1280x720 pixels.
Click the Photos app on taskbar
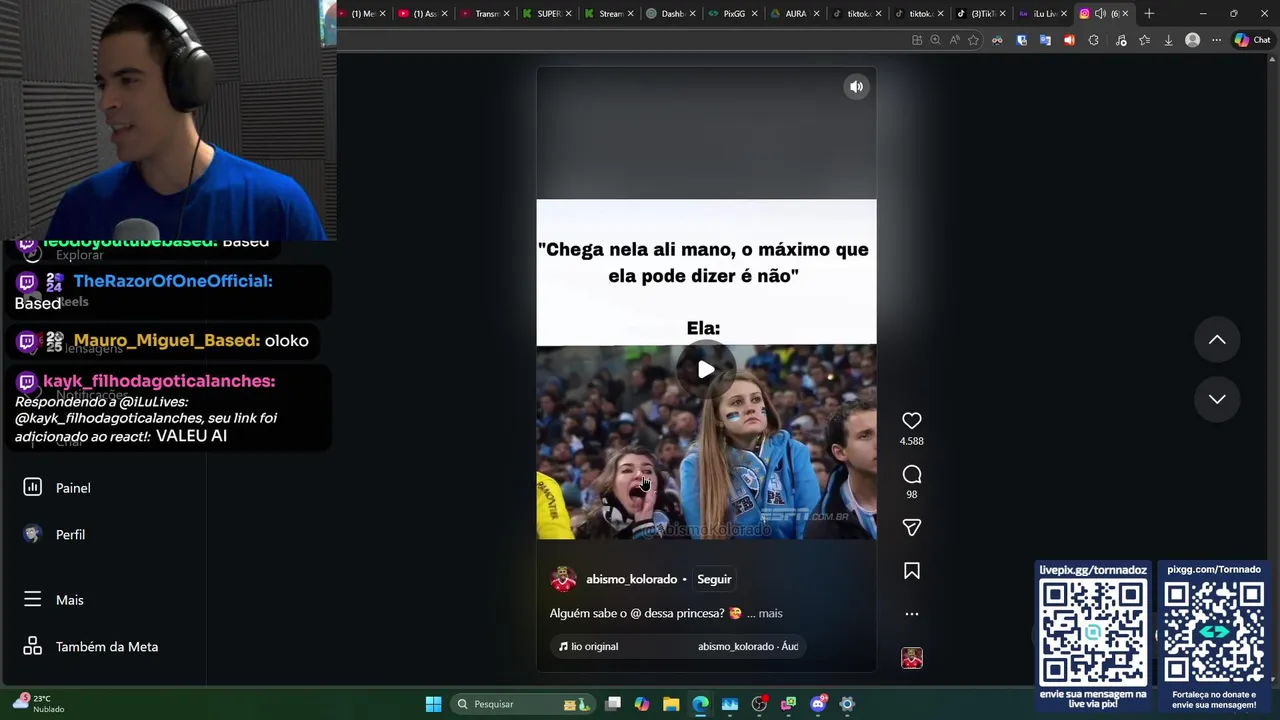[730, 704]
